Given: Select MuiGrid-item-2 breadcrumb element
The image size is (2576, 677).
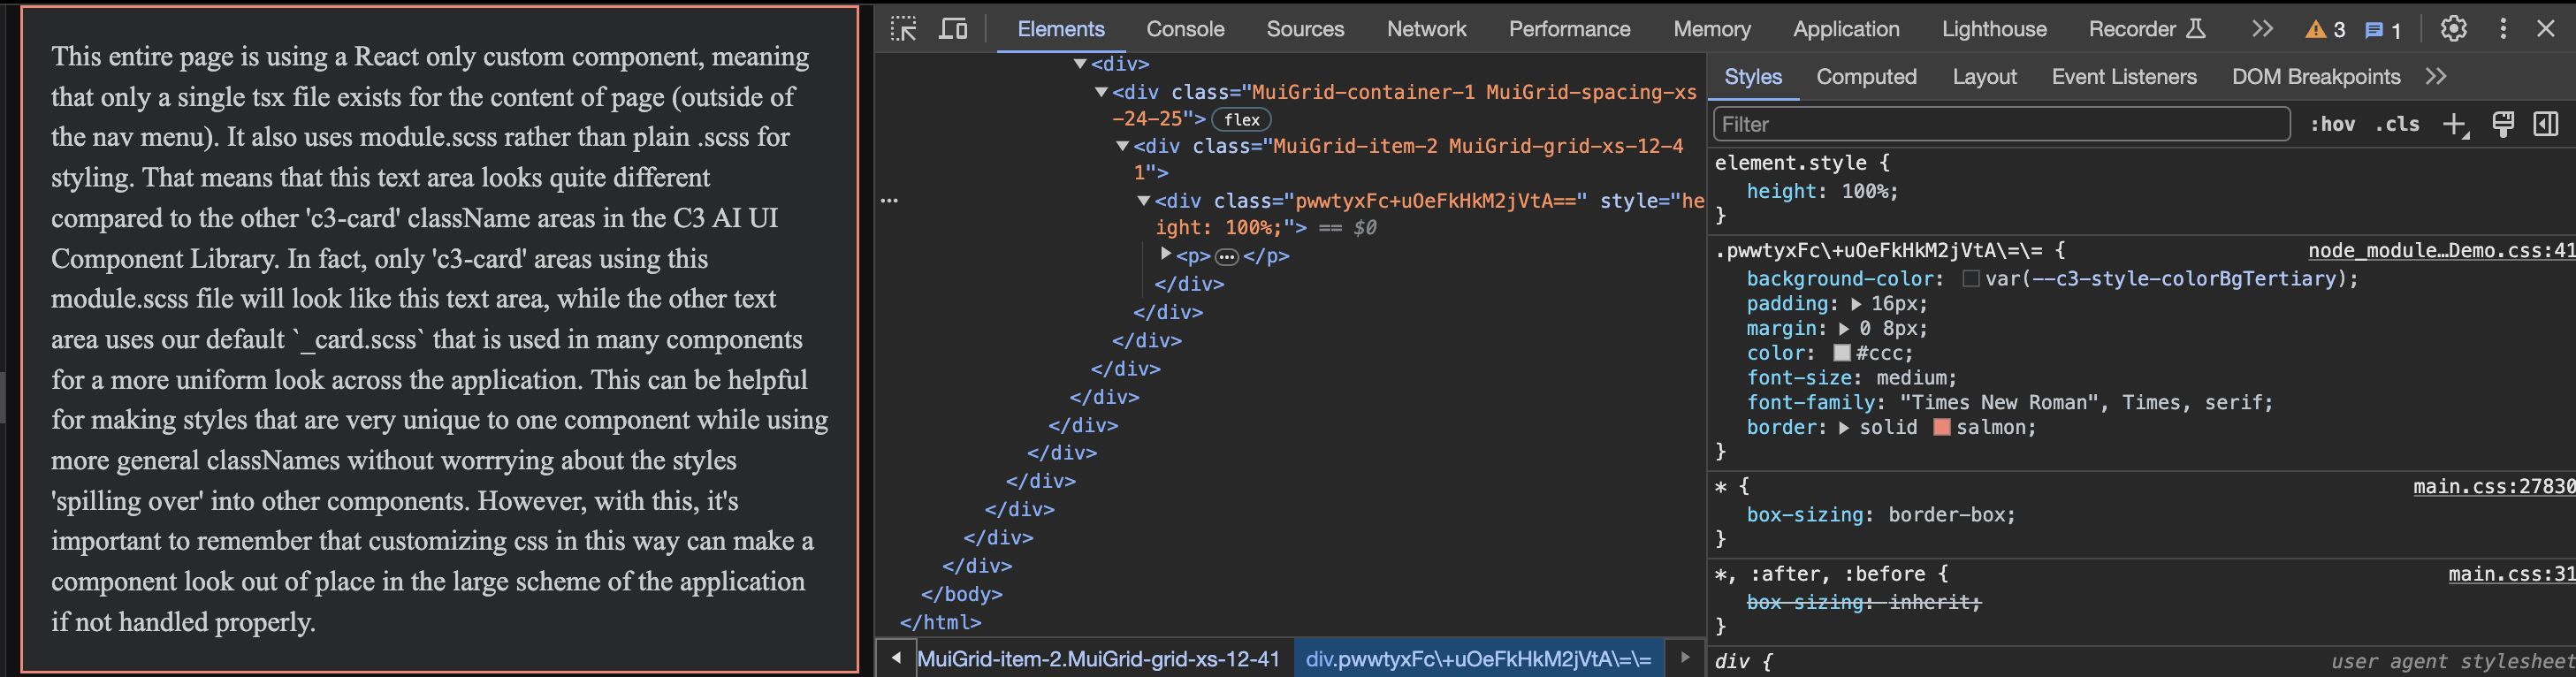Looking at the screenshot, I should [1097, 659].
